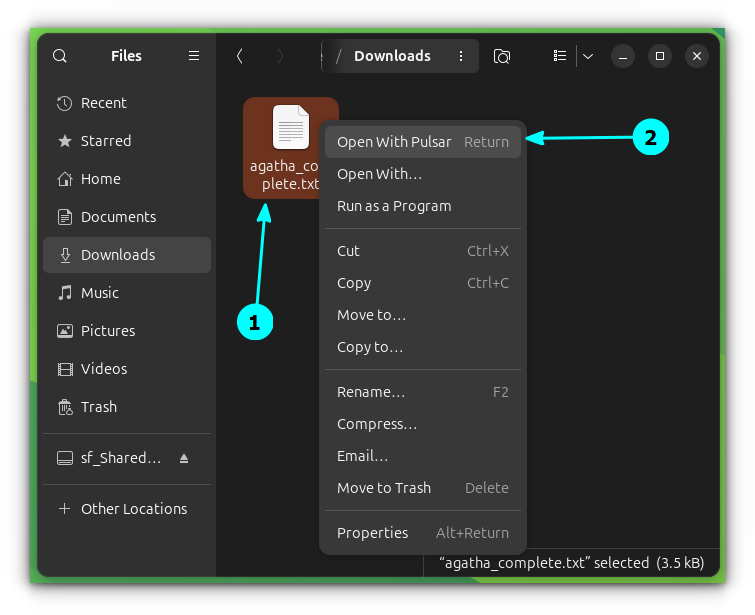Click the back navigation arrow

point(240,56)
